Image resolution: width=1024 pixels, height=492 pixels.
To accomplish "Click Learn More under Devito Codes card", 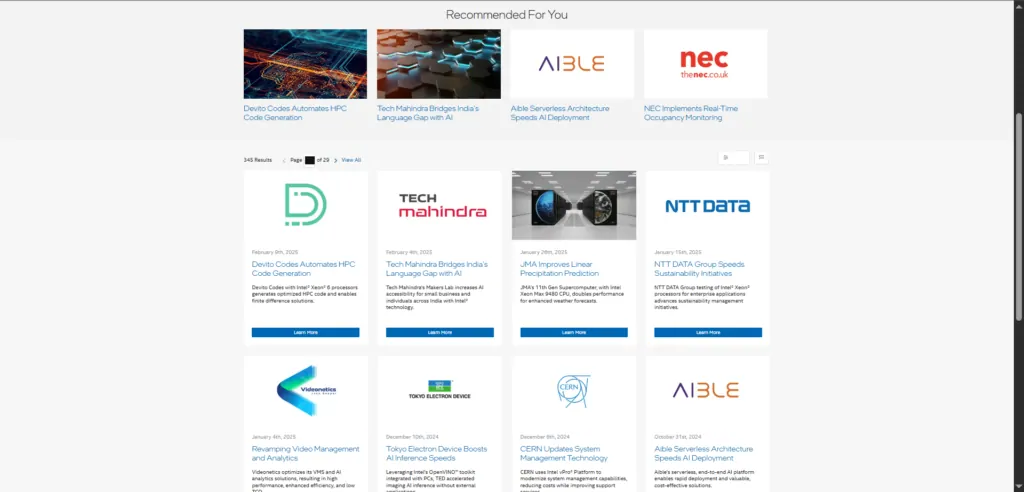I will tap(306, 333).
